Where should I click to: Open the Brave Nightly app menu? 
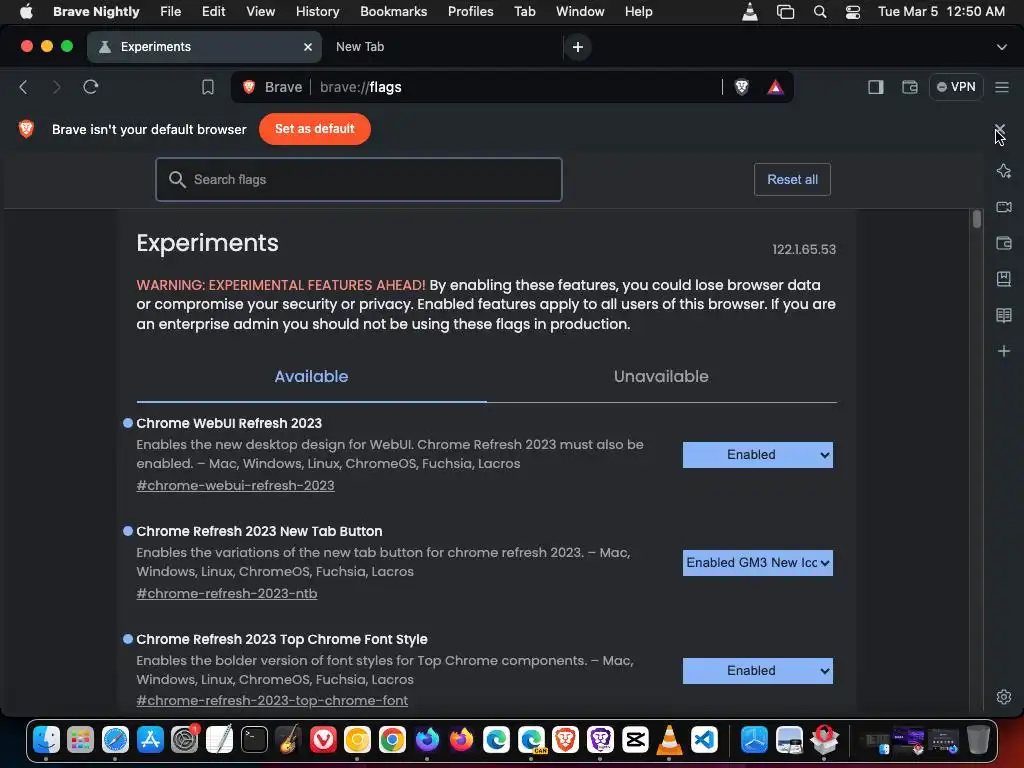(x=96, y=11)
